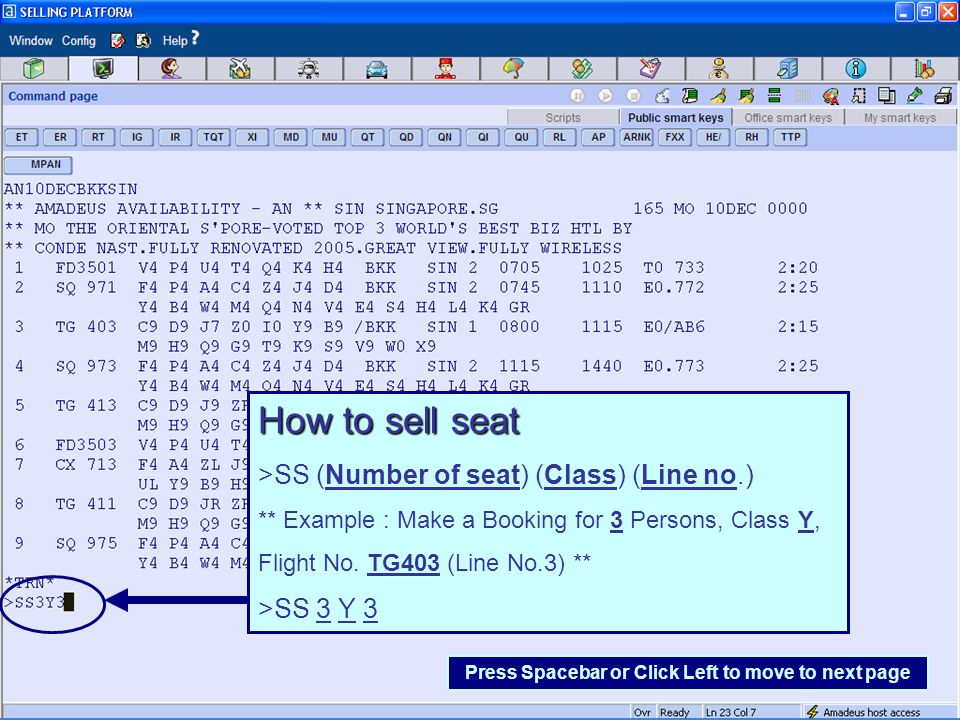Click the TTP smart key

[790, 137]
